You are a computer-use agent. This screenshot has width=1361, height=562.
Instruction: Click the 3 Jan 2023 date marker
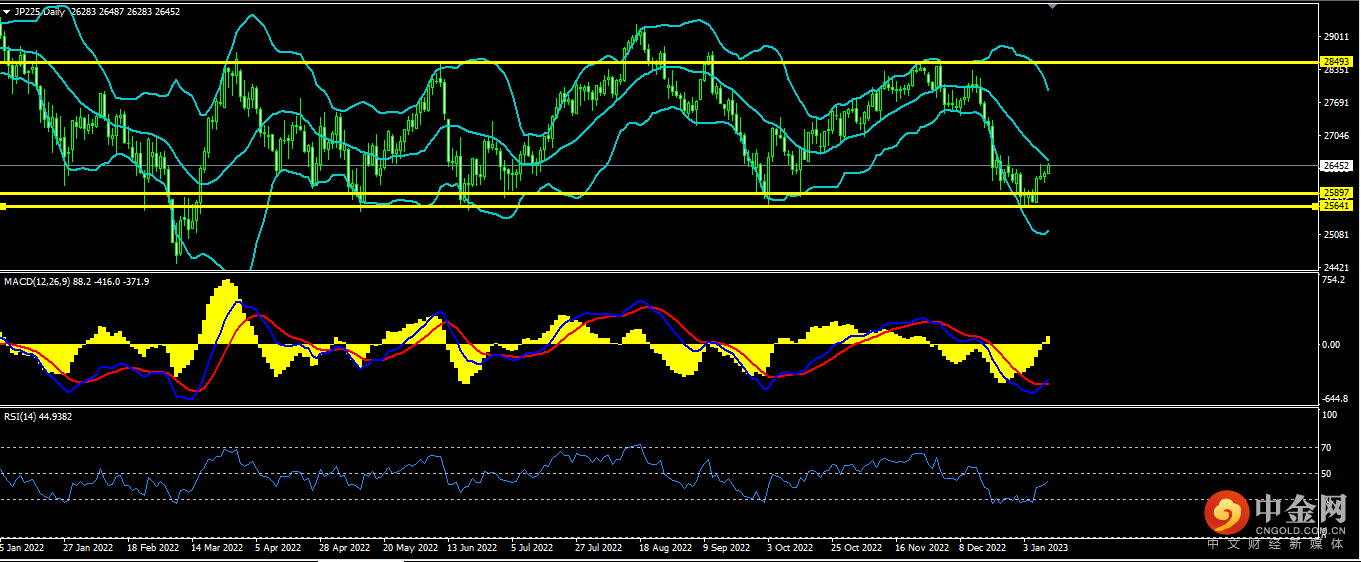[1046, 548]
